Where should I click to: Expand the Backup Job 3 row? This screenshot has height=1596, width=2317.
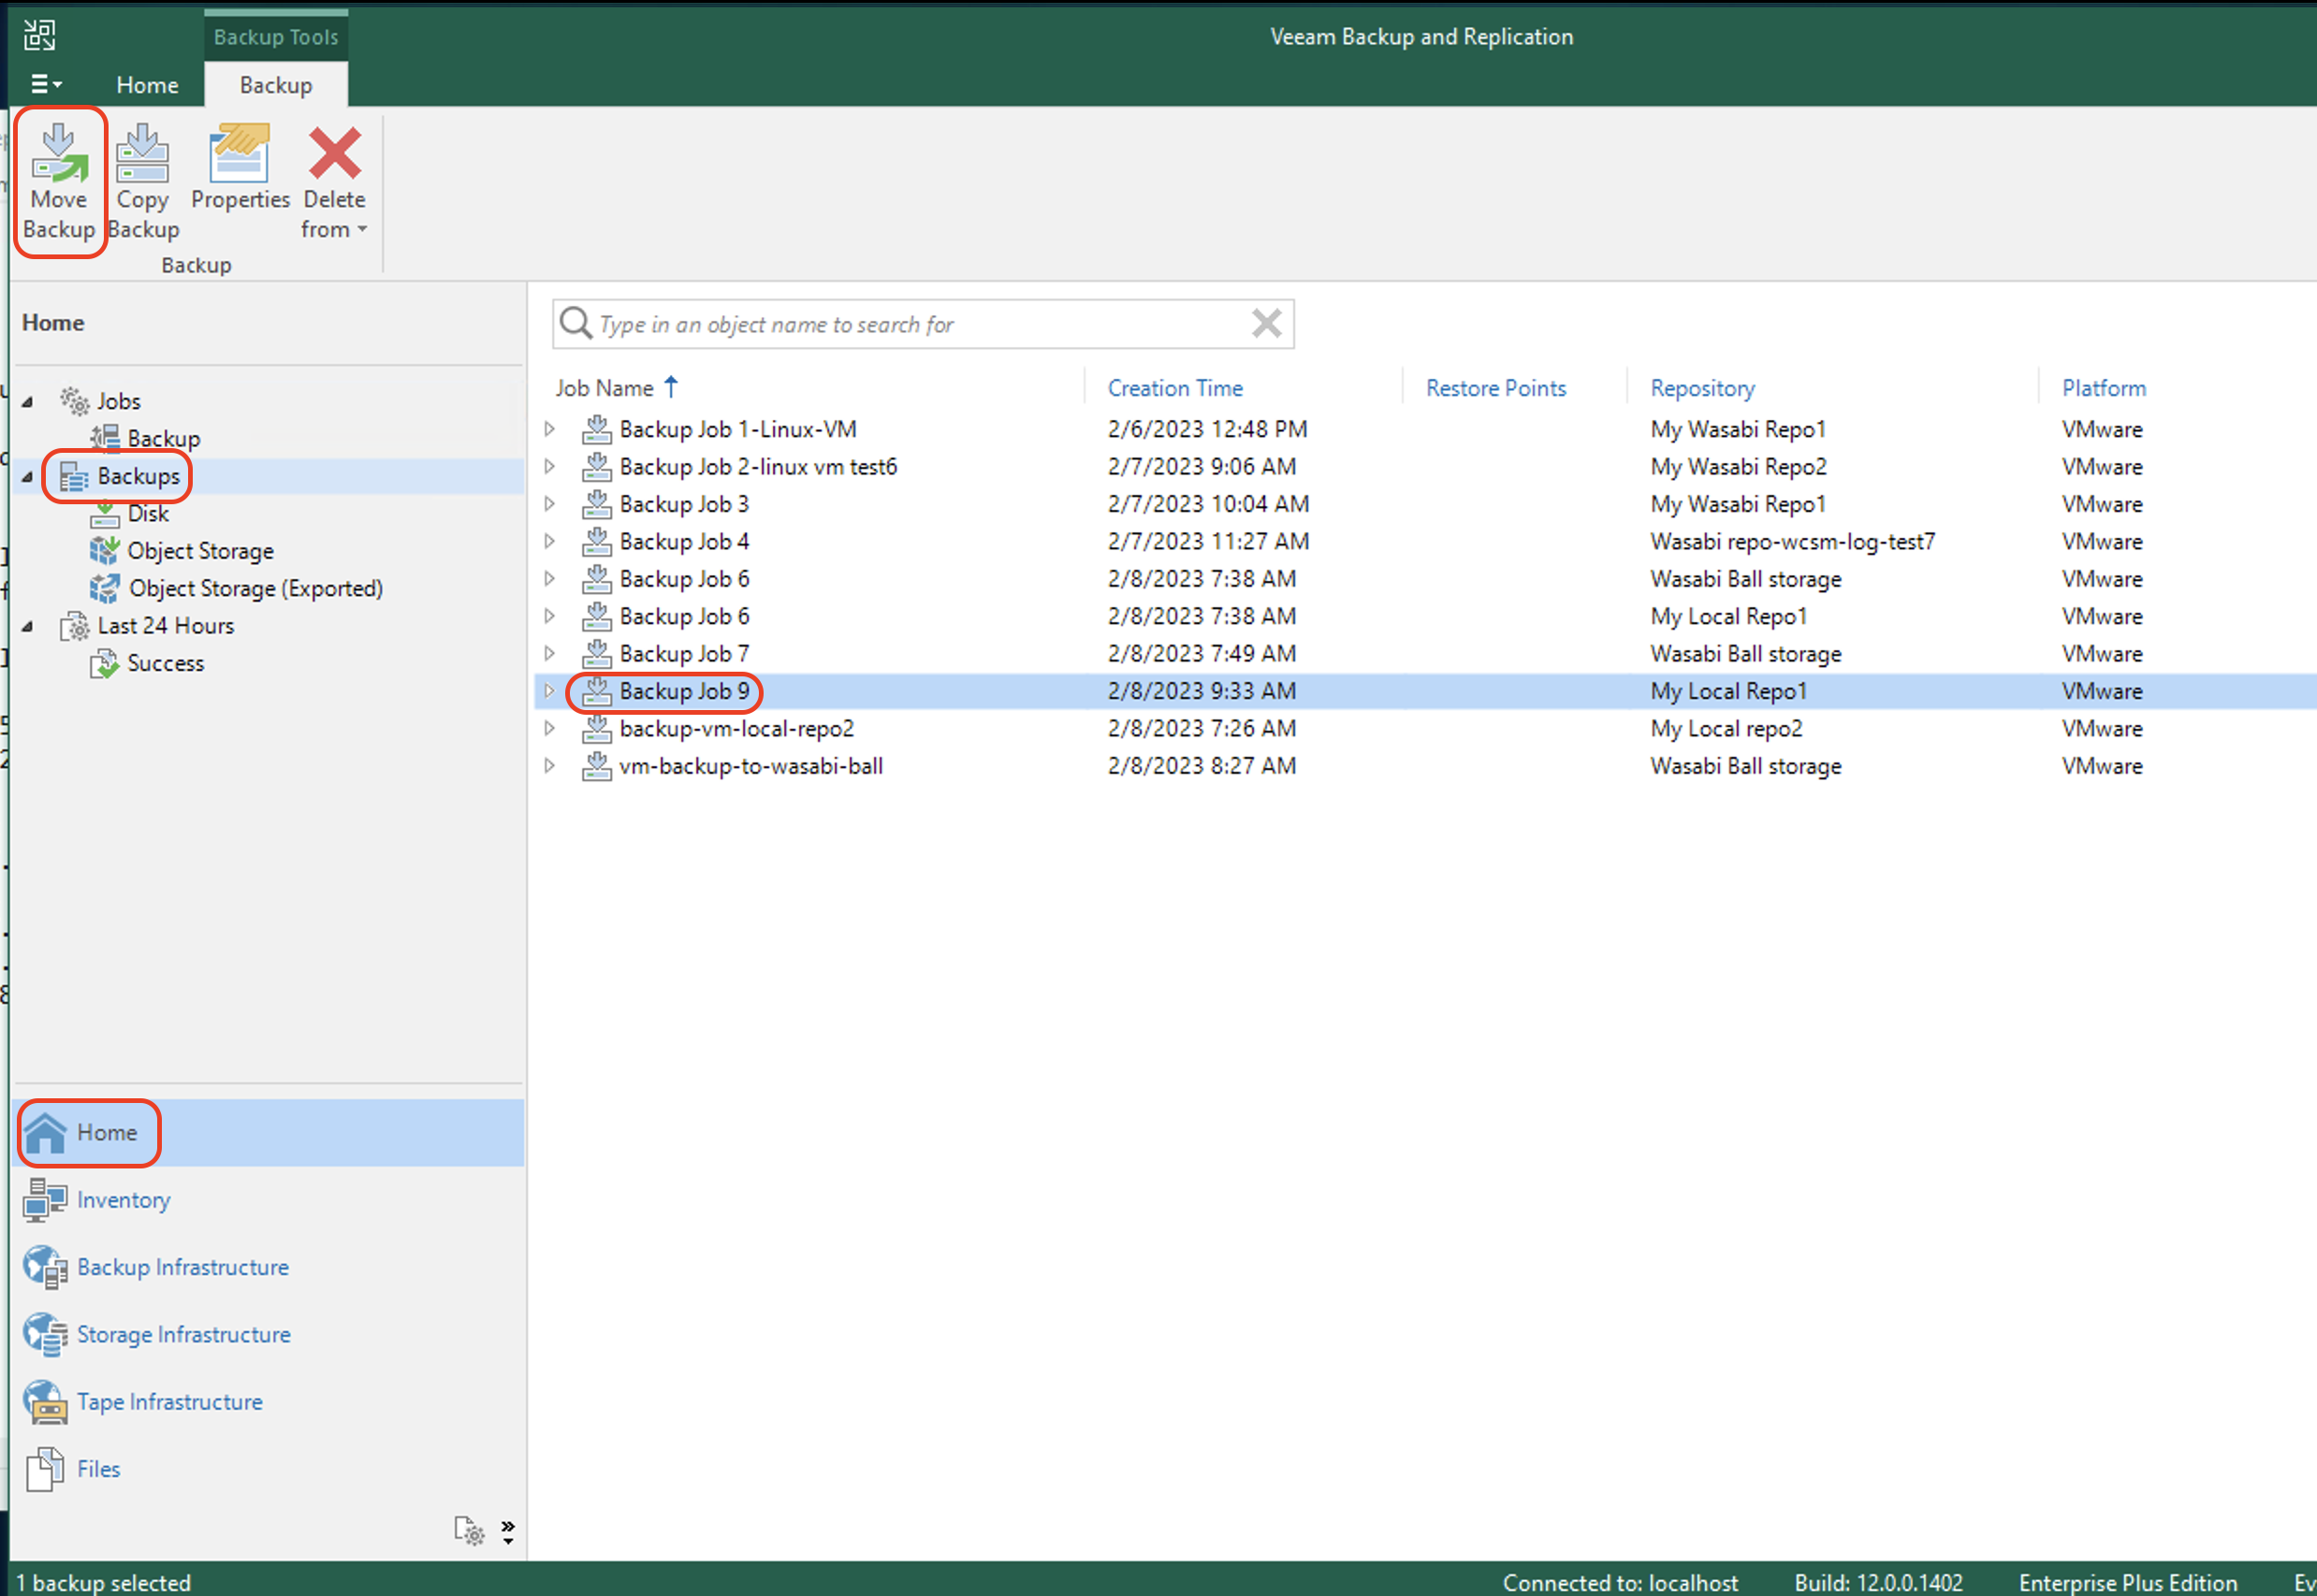click(549, 504)
